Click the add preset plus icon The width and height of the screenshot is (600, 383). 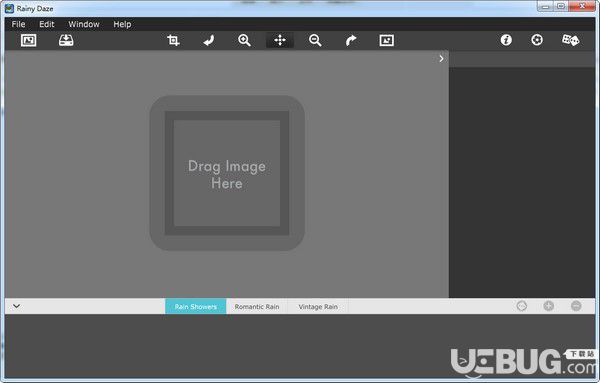(x=549, y=306)
